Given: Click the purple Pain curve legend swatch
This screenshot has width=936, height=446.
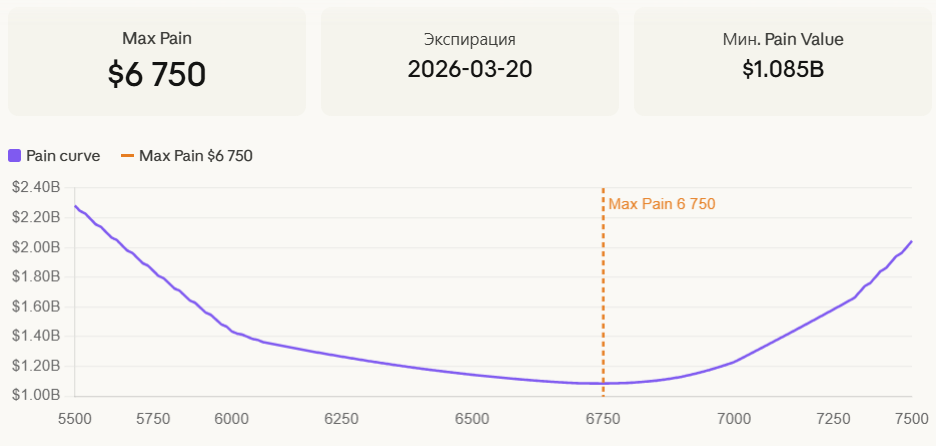Looking at the screenshot, I should tap(15, 155).
